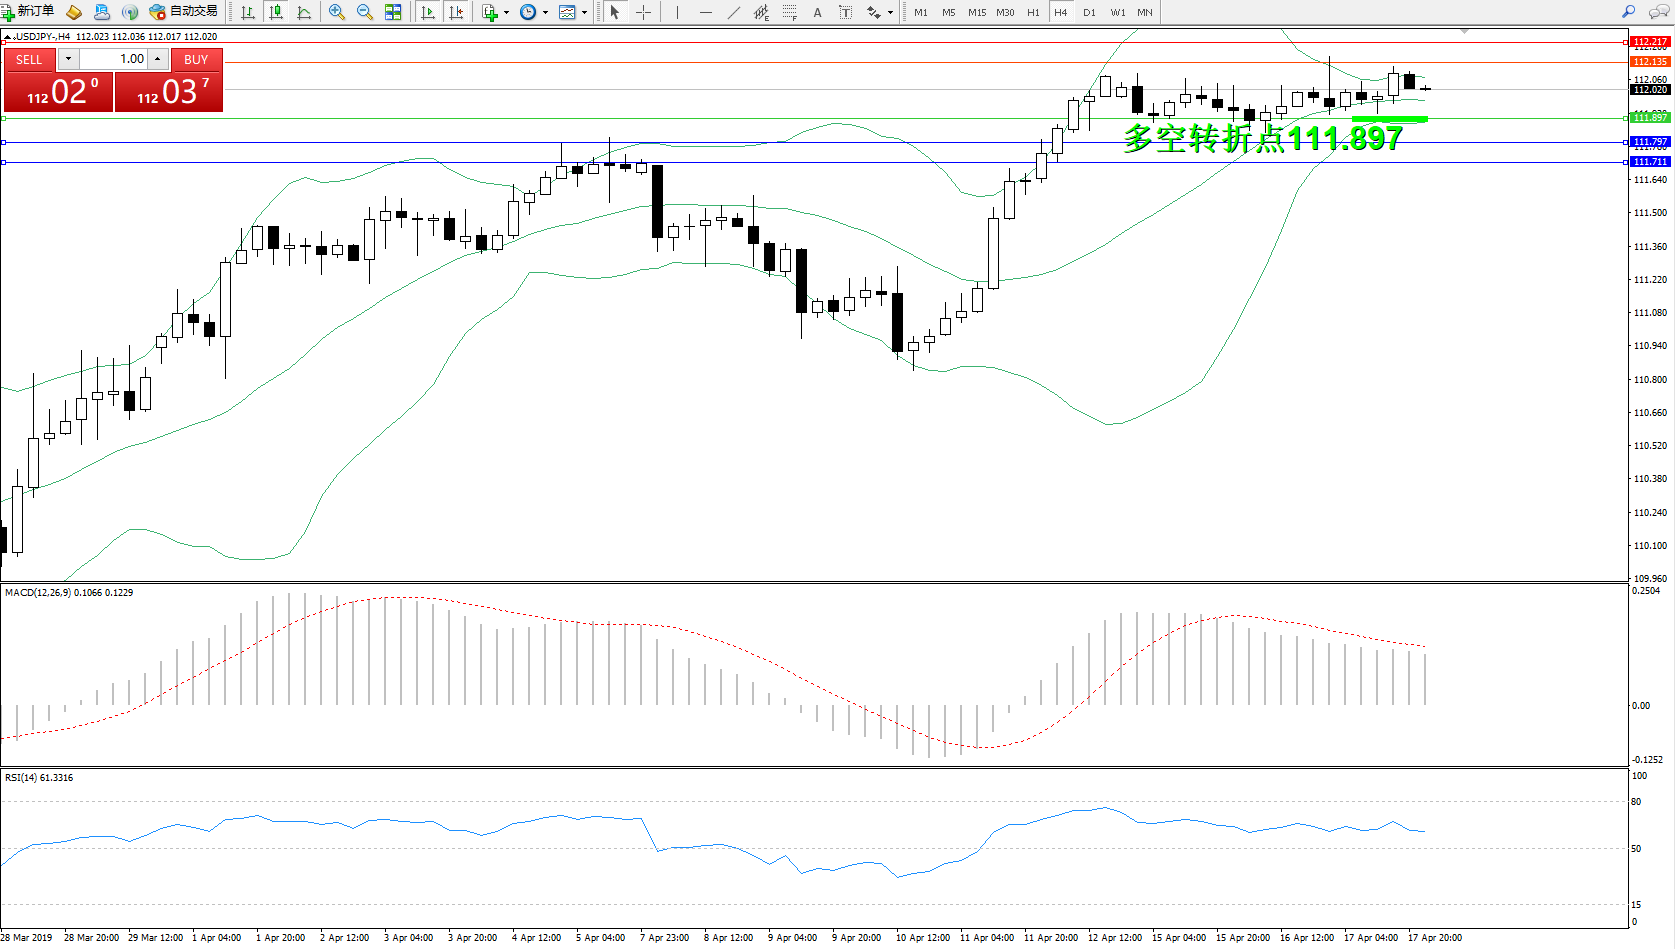Image resolution: width=1675 pixels, height=949 pixels.
Task: Click the tile windows icon
Action: (393, 12)
